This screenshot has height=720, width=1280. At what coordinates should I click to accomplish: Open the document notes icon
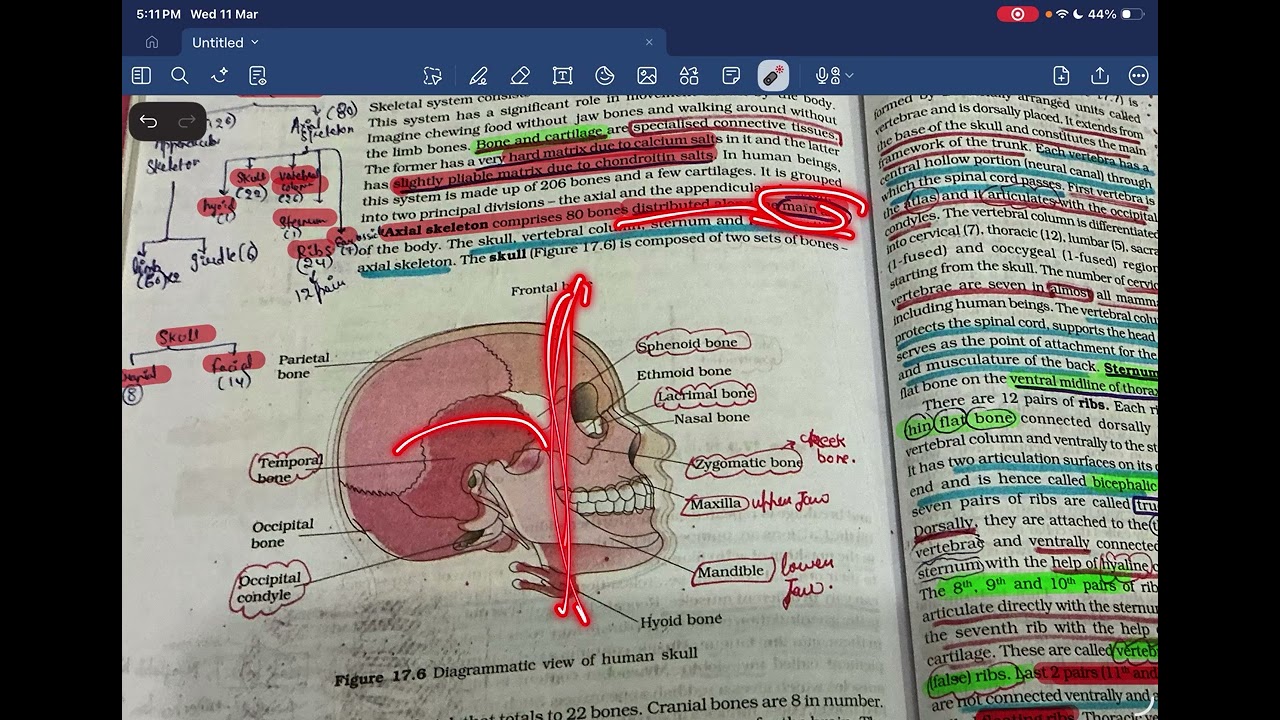(x=258, y=76)
